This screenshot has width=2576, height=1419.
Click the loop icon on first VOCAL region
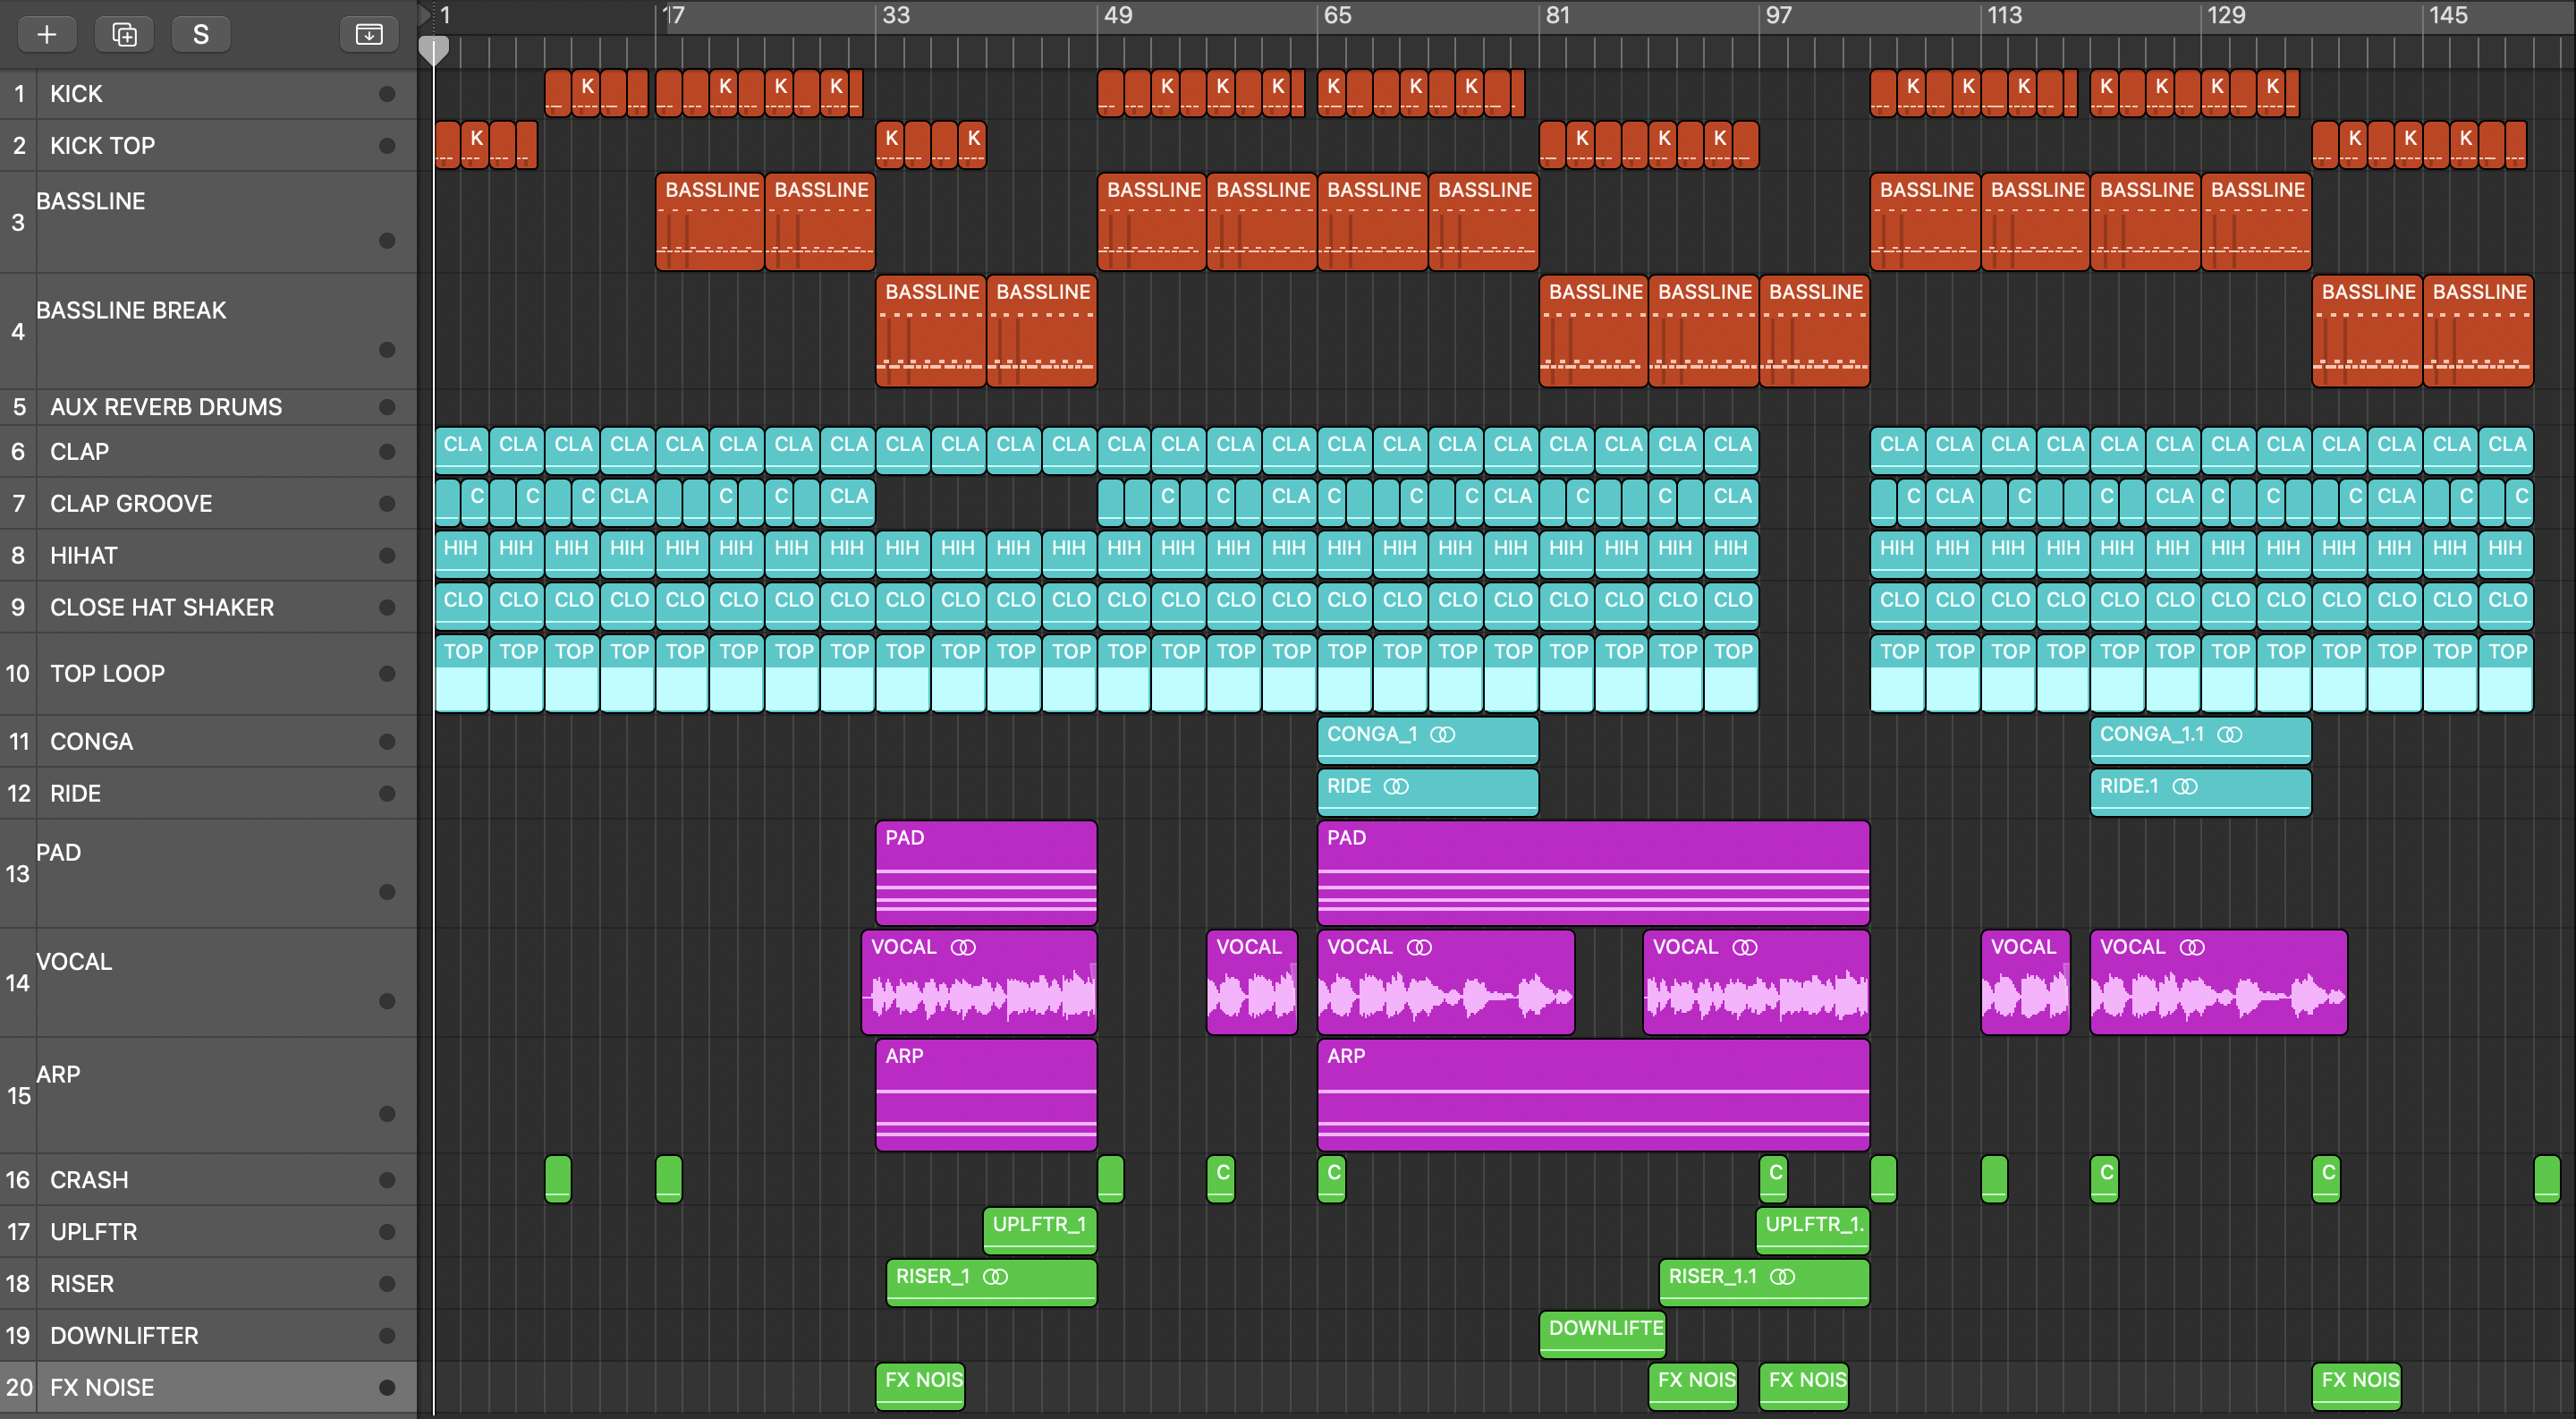point(963,948)
